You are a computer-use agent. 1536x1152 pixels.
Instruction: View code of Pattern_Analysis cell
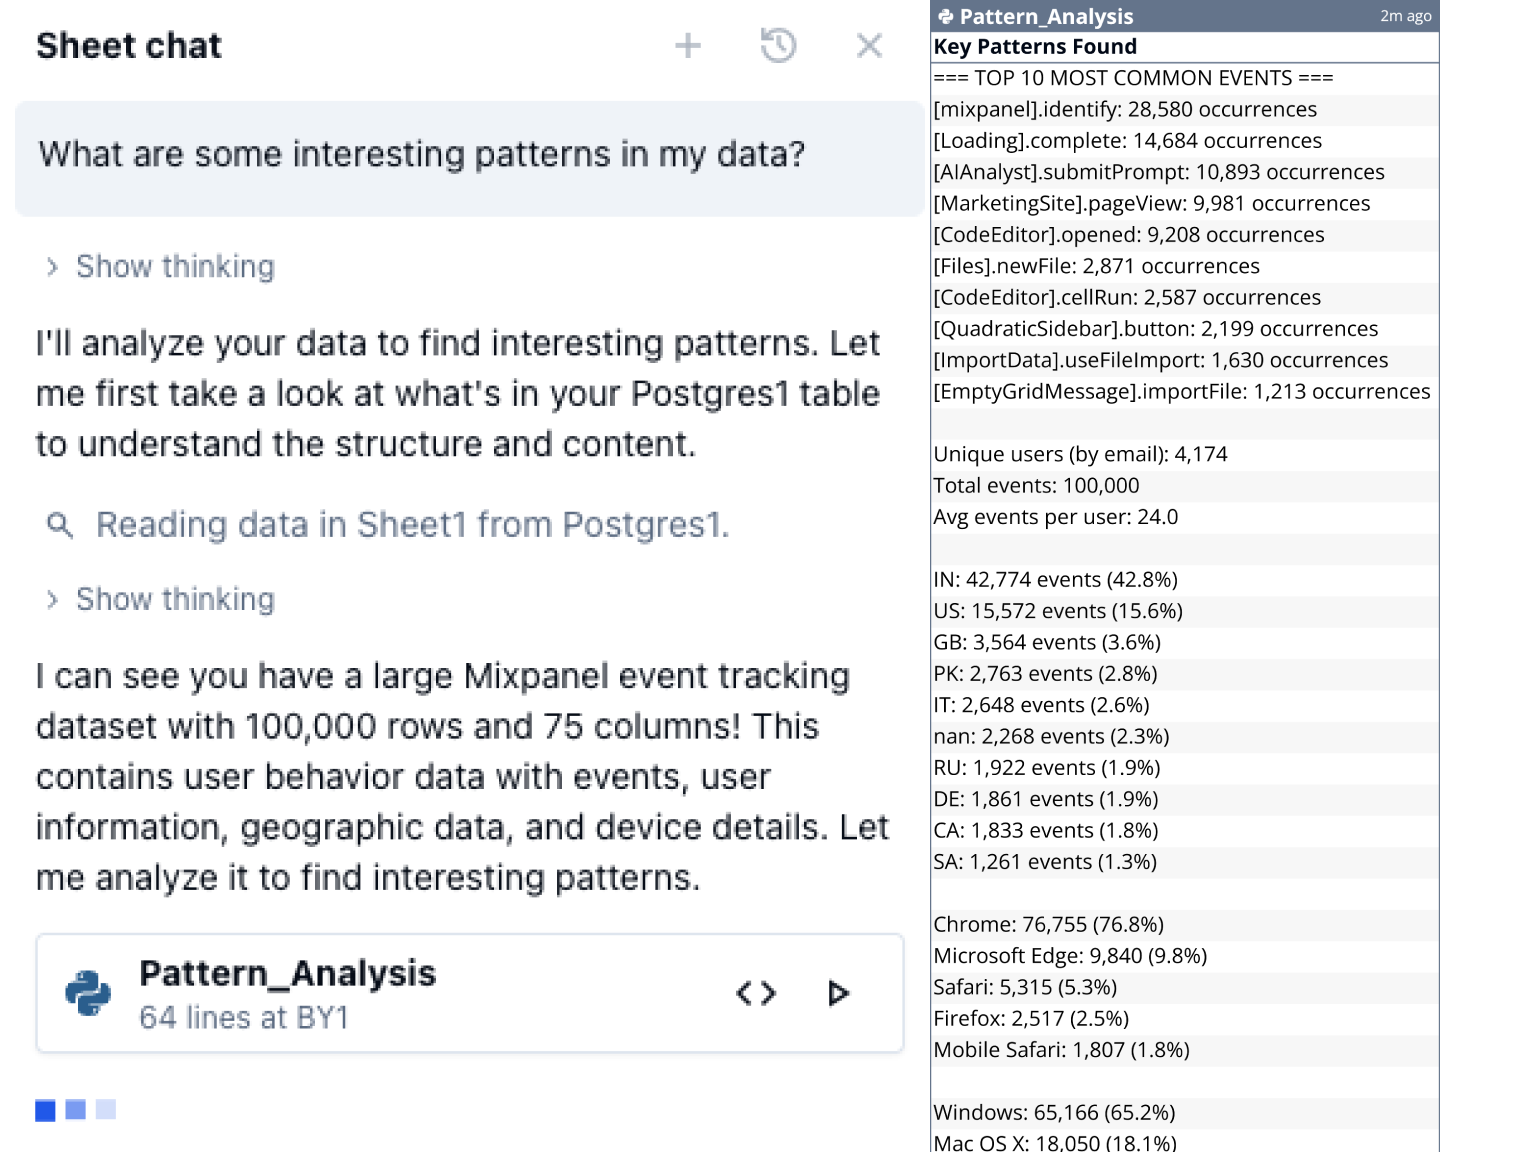756,993
